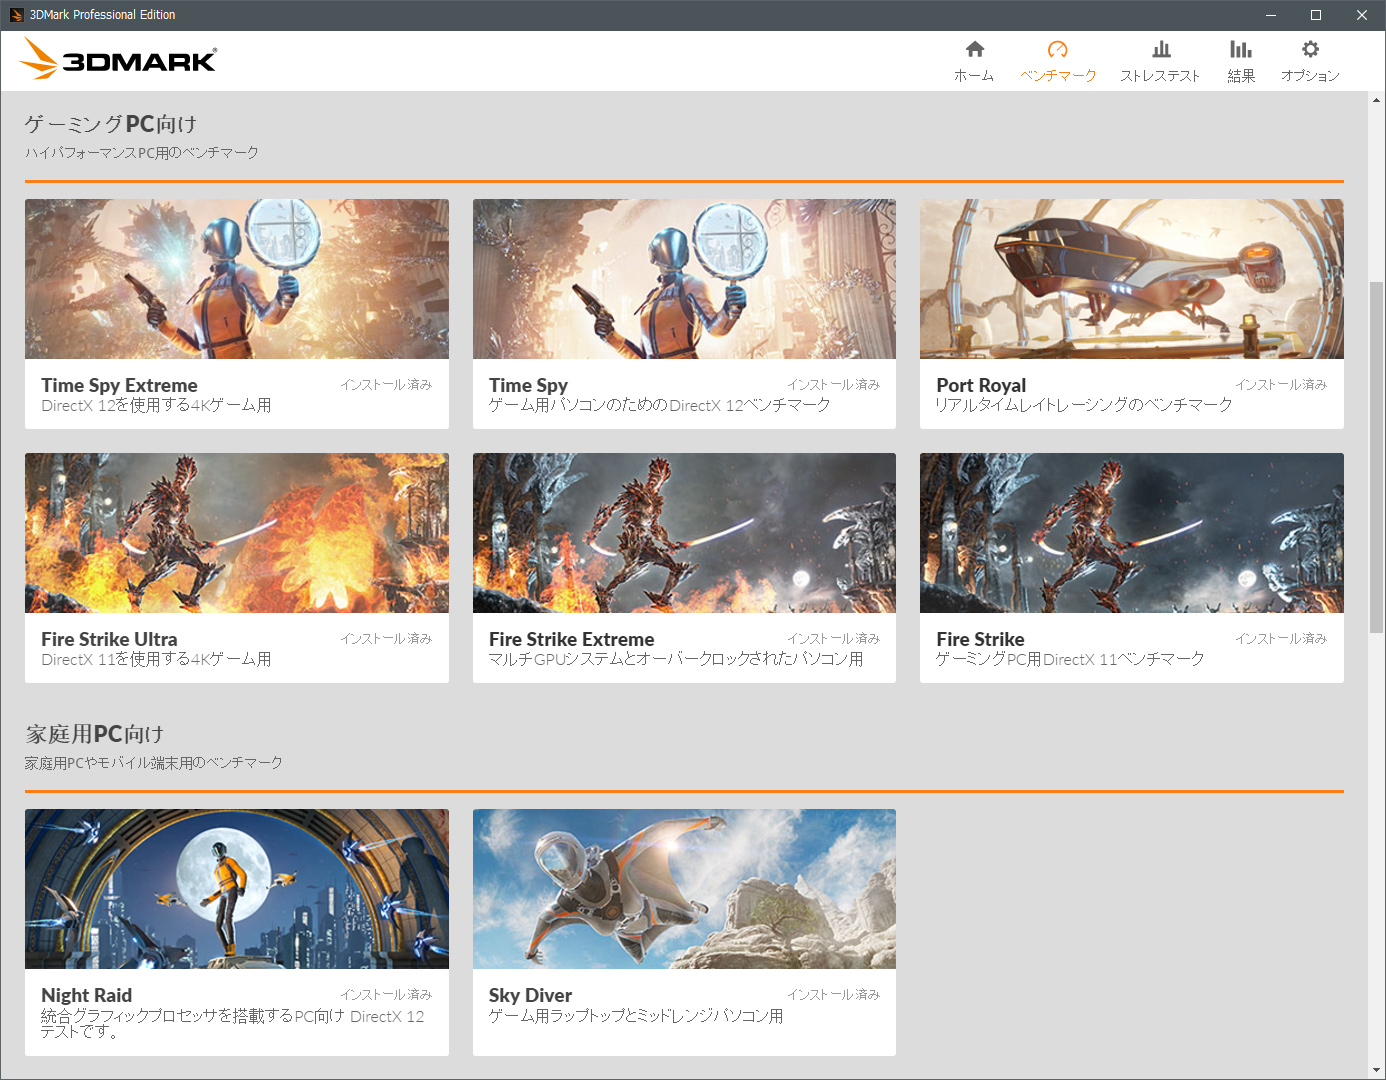Click the Fire Strike title text
This screenshot has width=1386, height=1080.
980,639
